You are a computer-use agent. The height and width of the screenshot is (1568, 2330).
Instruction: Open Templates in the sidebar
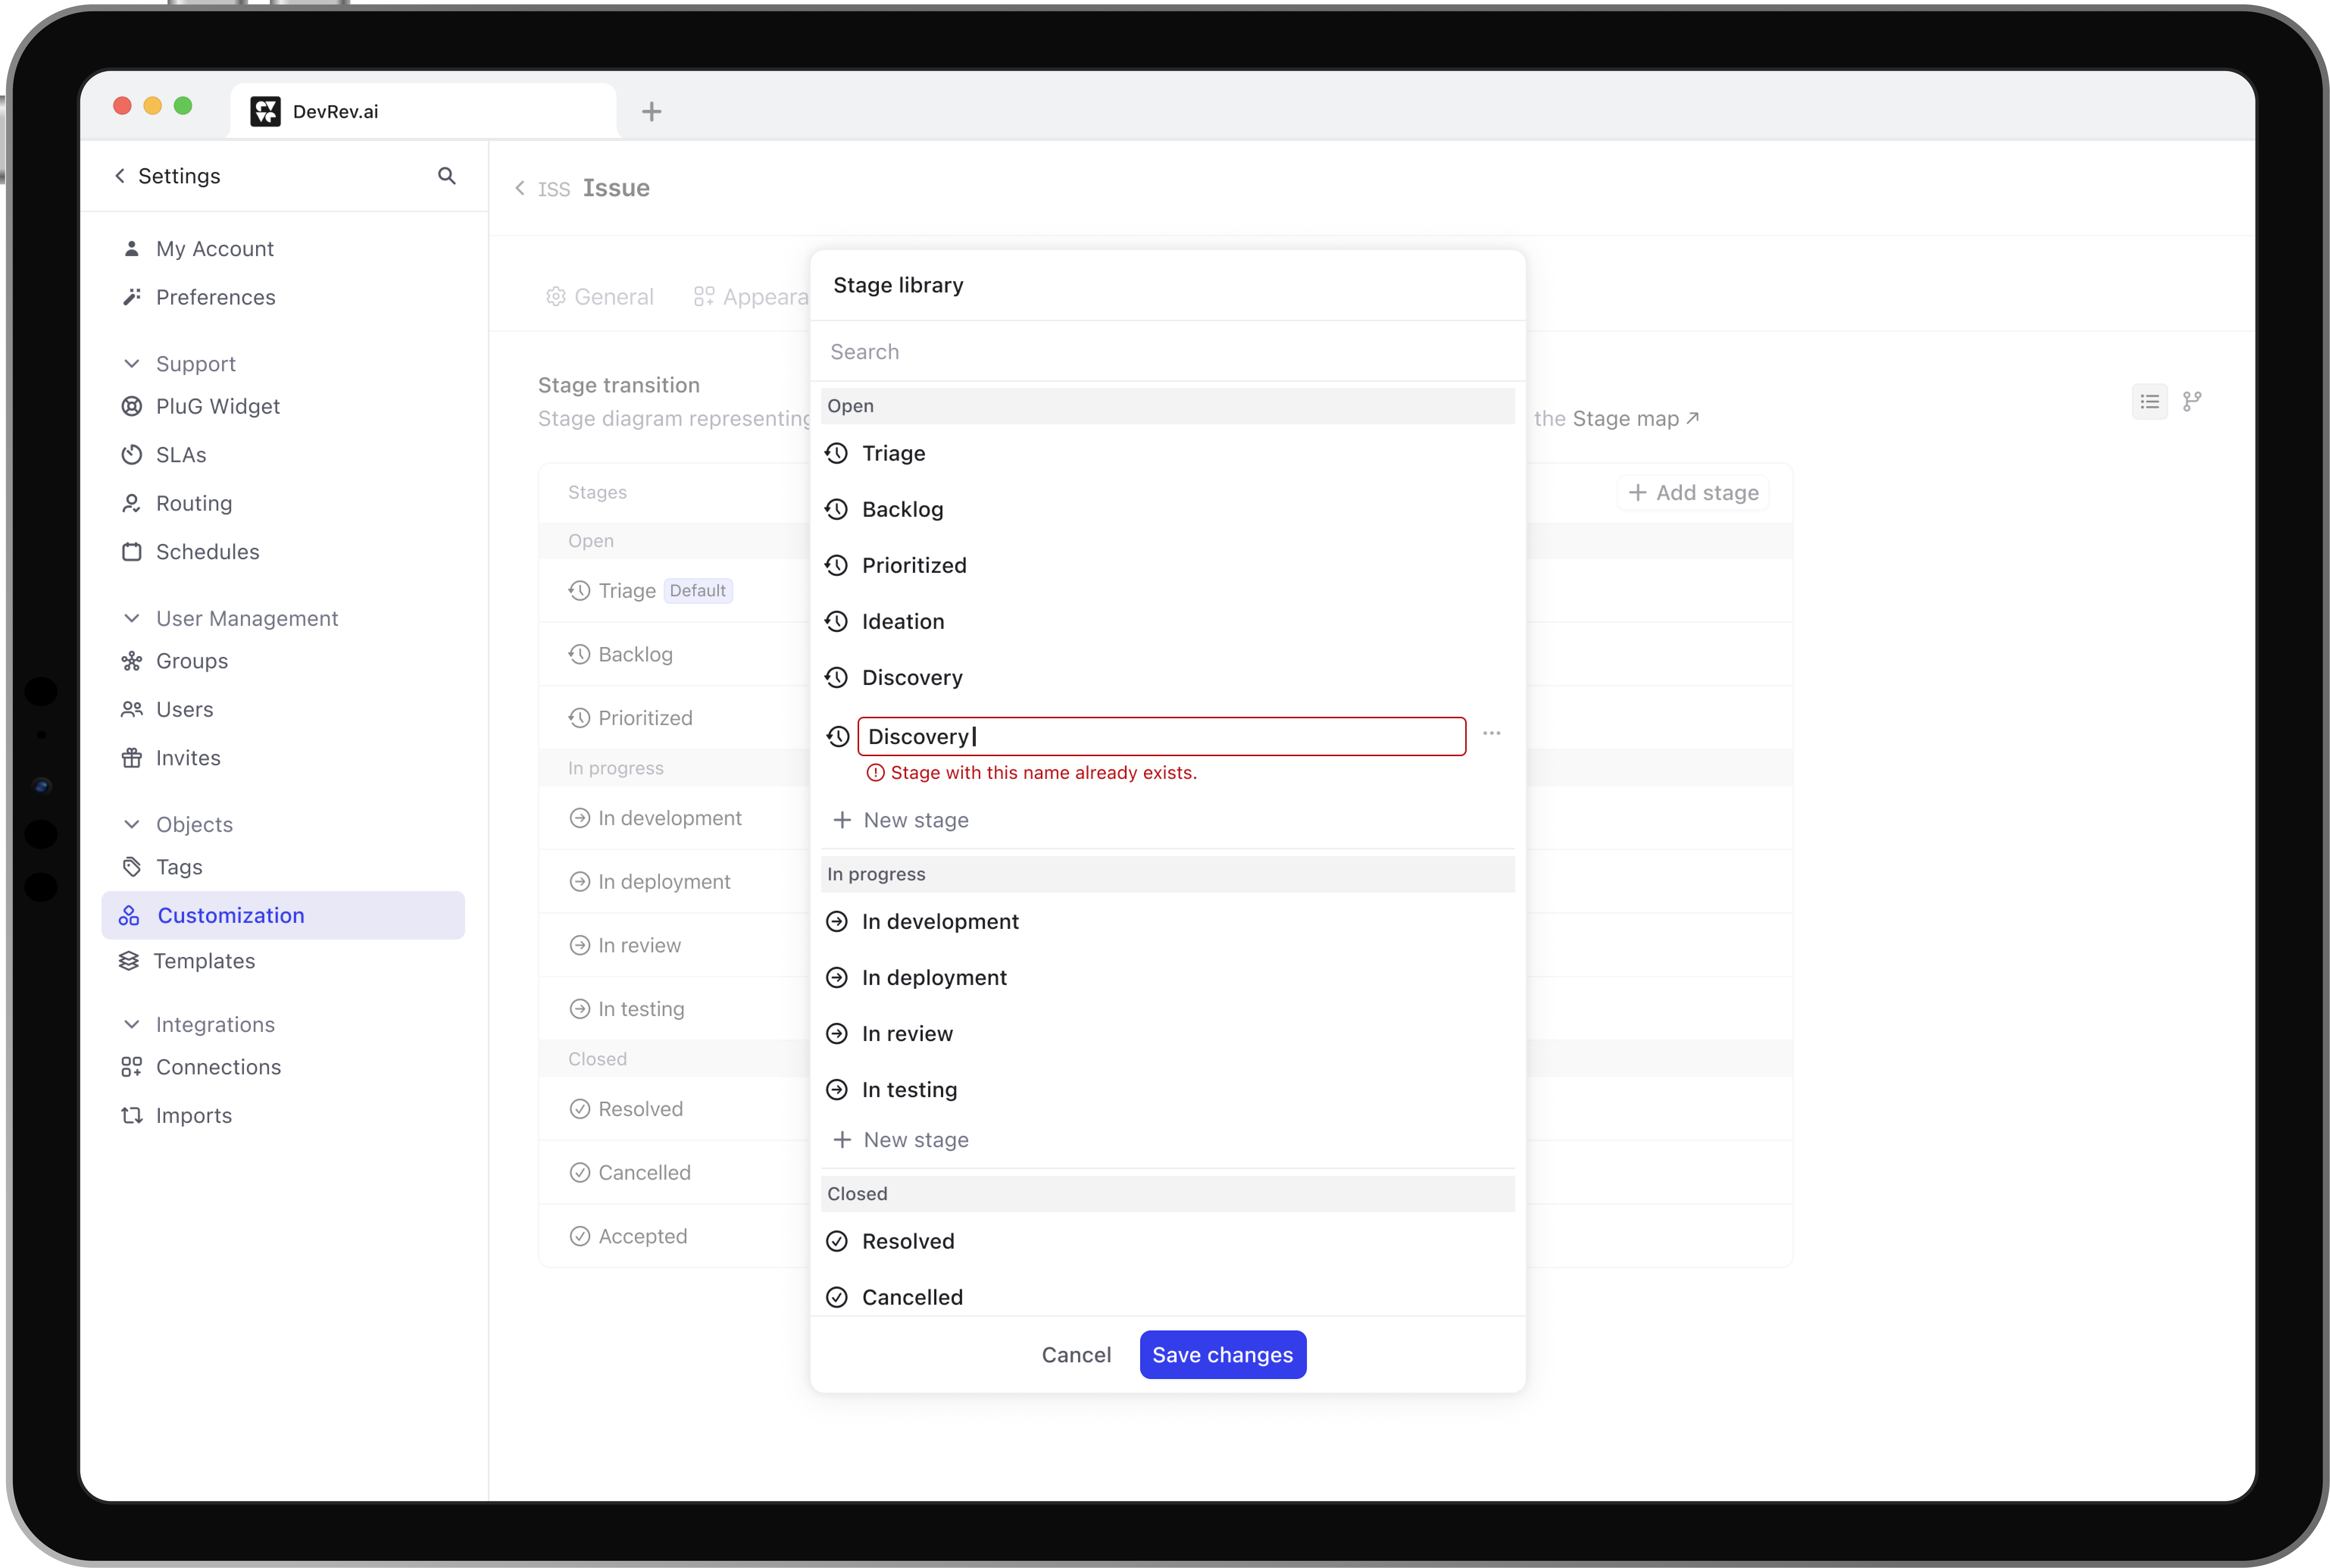coord(204,961)
